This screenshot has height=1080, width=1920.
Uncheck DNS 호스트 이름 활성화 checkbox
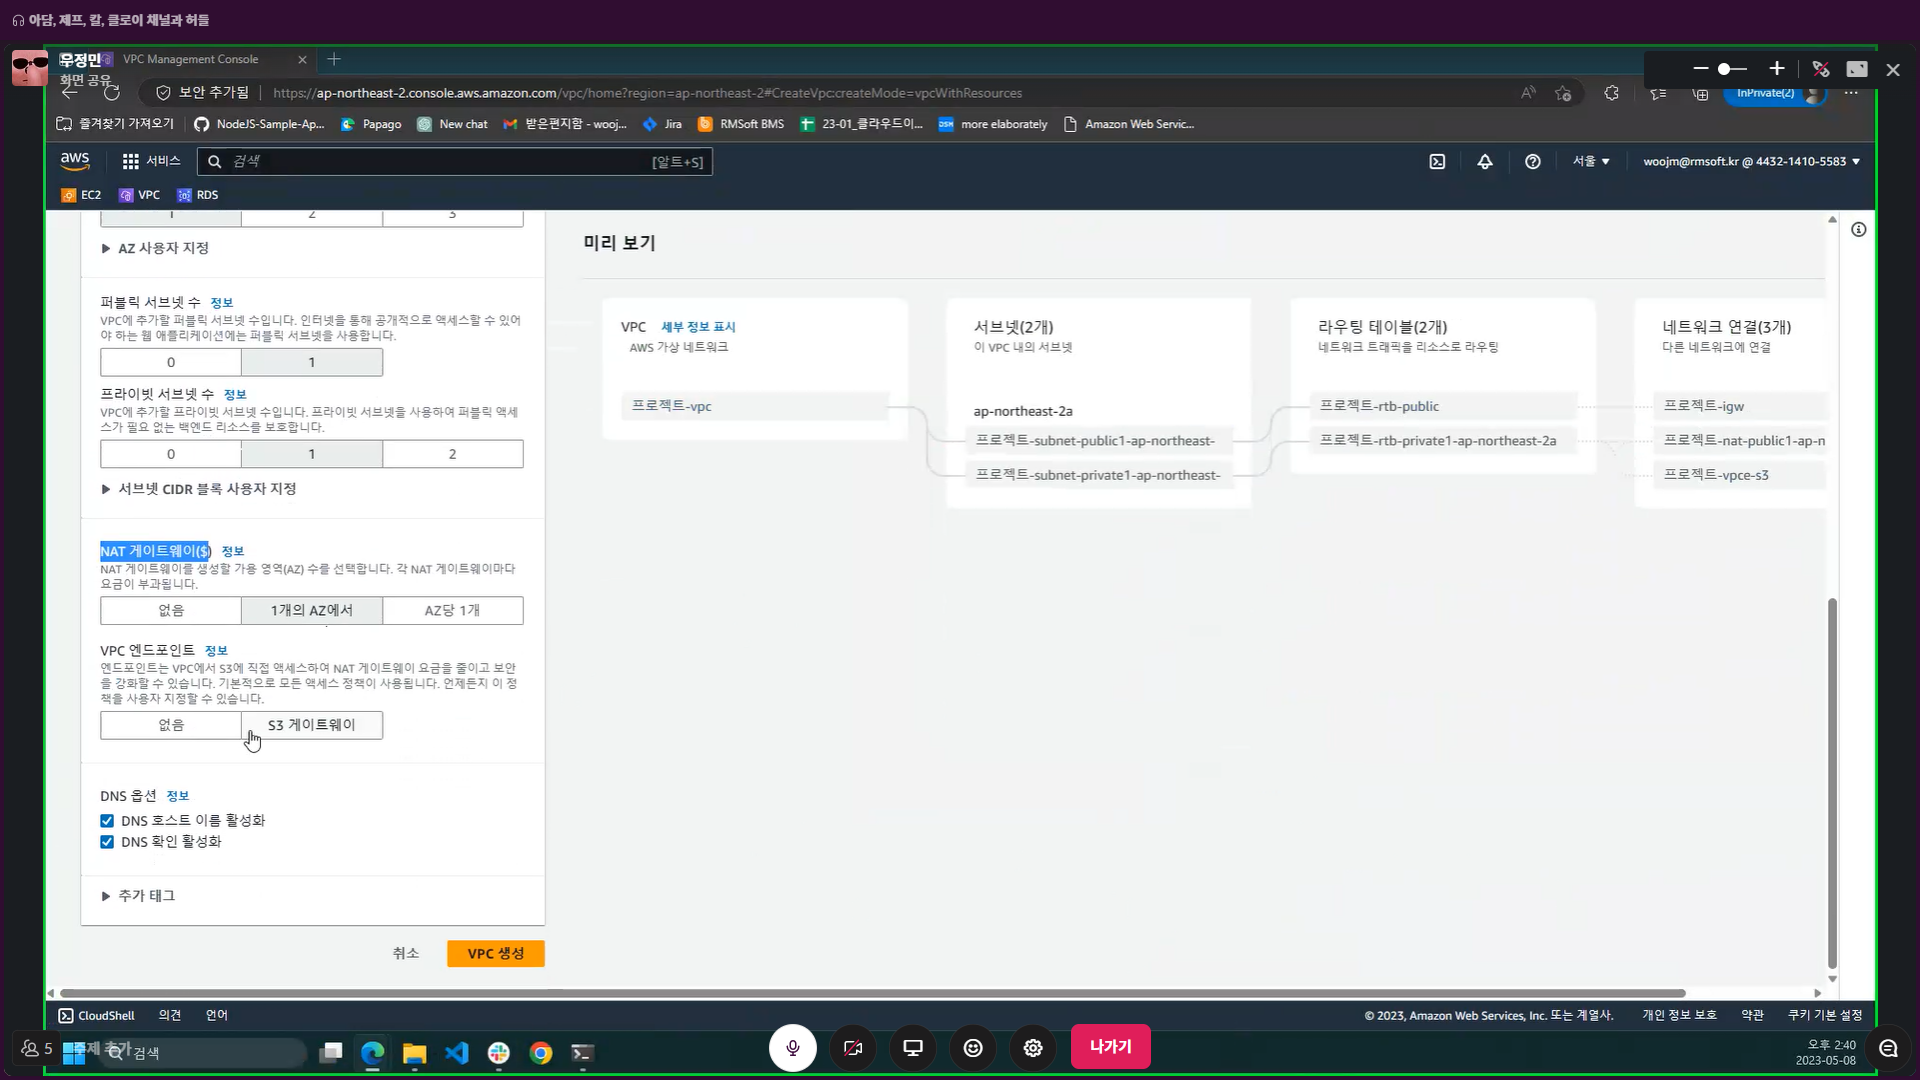click(107, 821)
